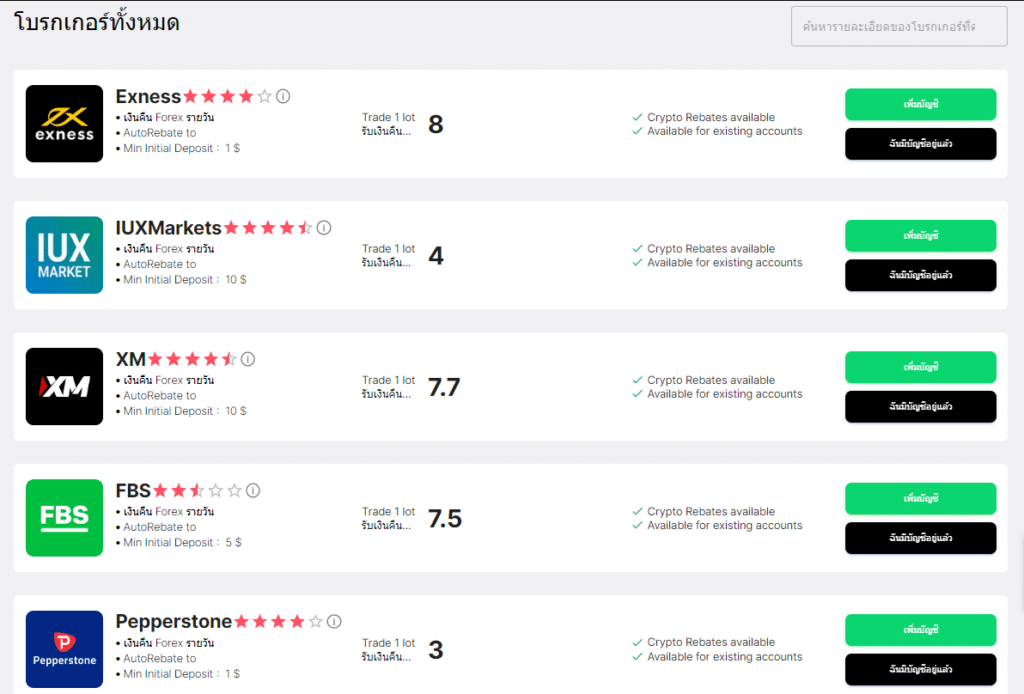Click 'Trade 1 lot' label in Exness row
The height and width of the screenshot is (694, 1024).
pyautogui.click(x=389, y=118)
